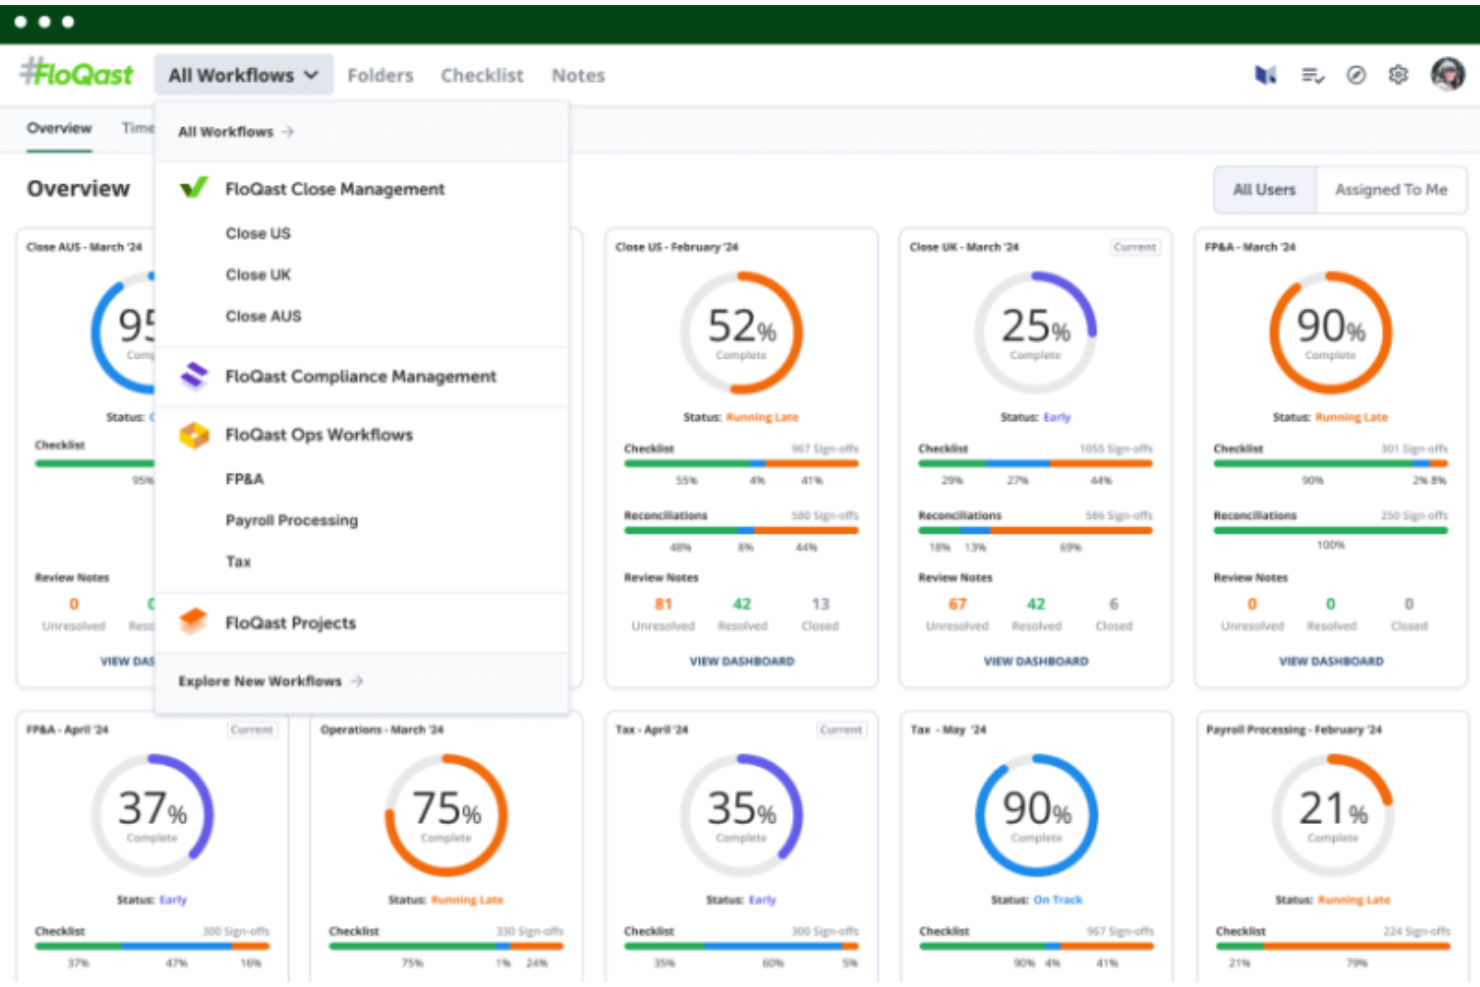1480x987 pixels.
Task: Open the settings gear
Action: [1397, 75]
